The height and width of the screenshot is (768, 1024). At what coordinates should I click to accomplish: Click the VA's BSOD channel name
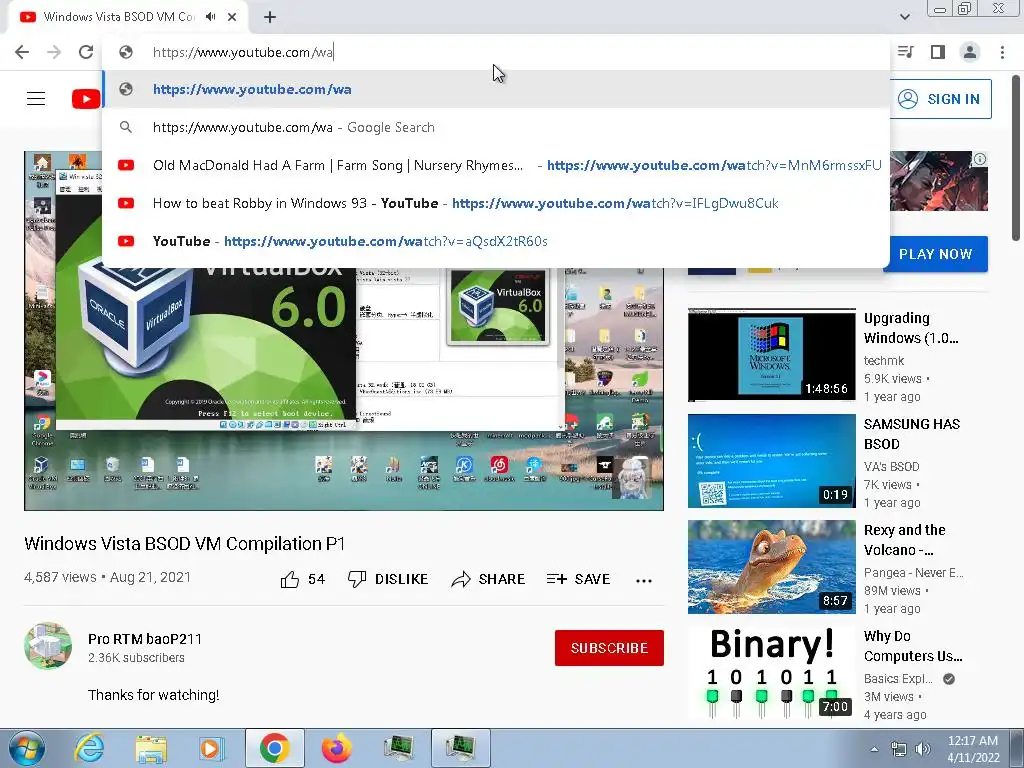pyautogui.click(x=891, y=466)
